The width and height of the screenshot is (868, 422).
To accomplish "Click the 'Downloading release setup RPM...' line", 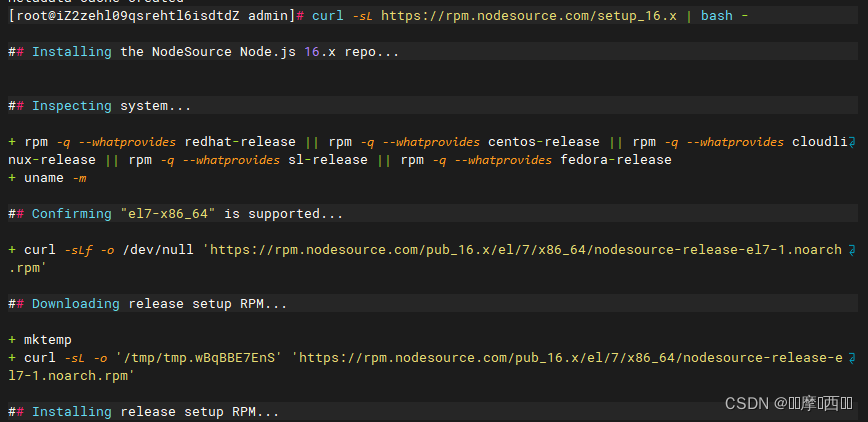I will coord(148,303).
